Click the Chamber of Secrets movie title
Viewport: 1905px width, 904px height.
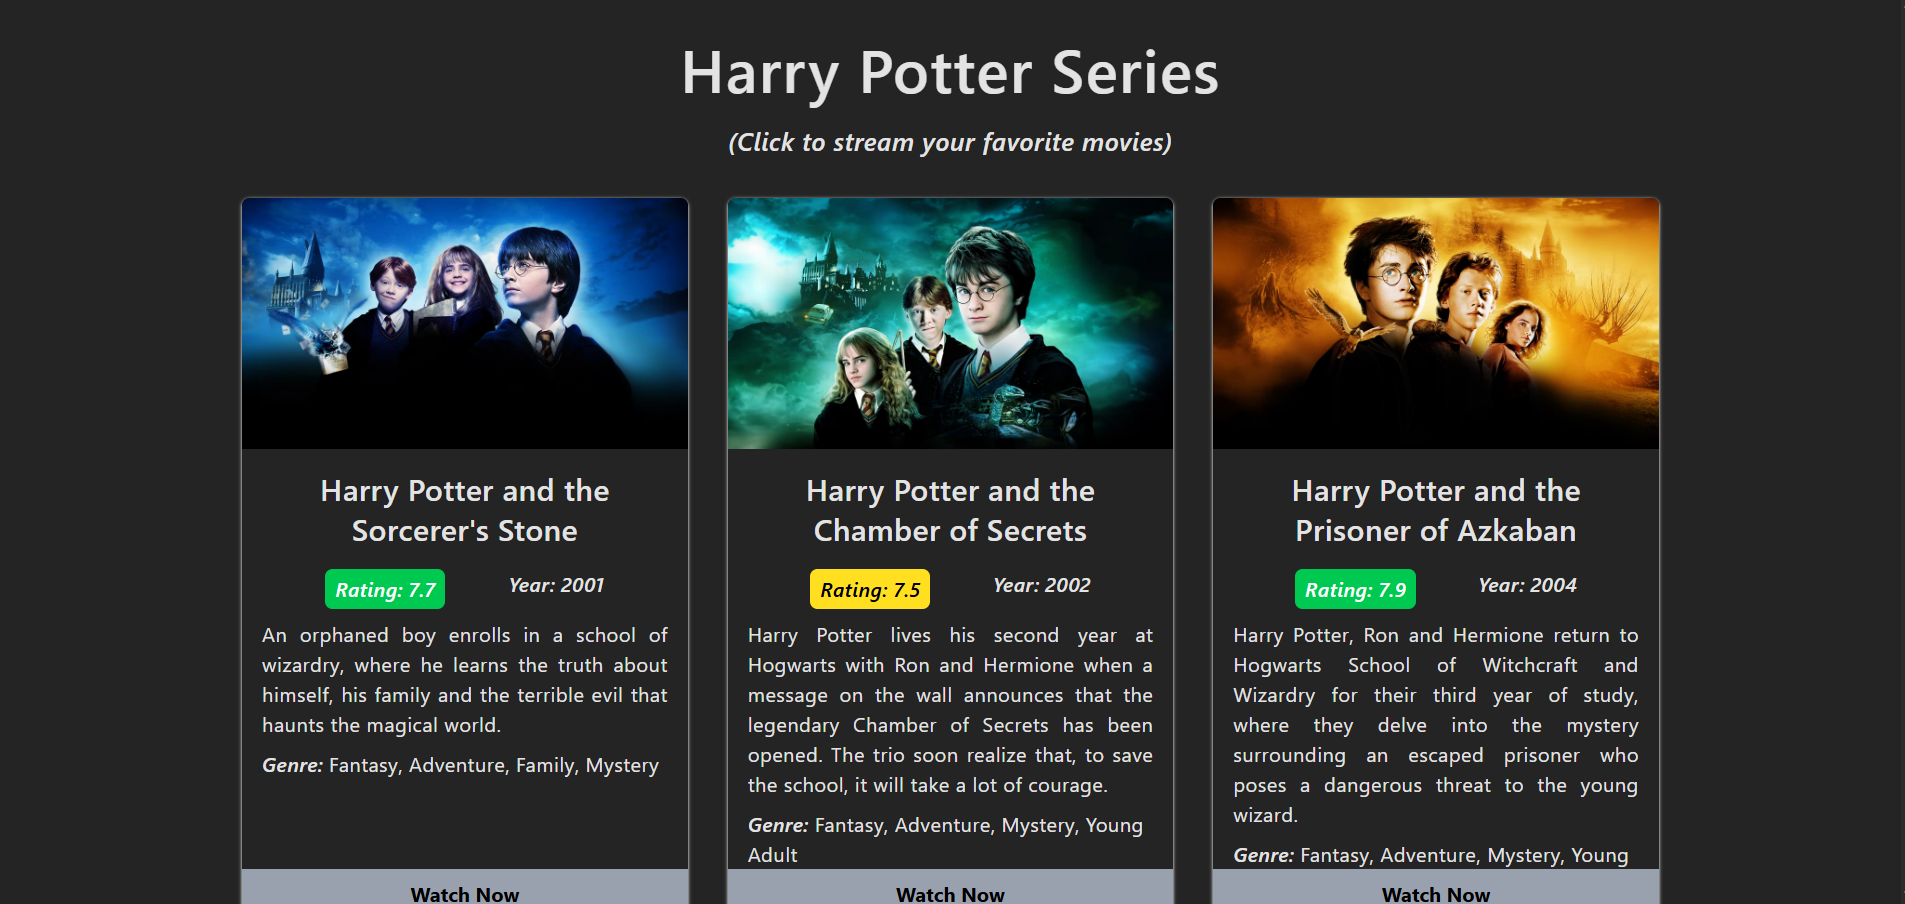click(950, 511)
